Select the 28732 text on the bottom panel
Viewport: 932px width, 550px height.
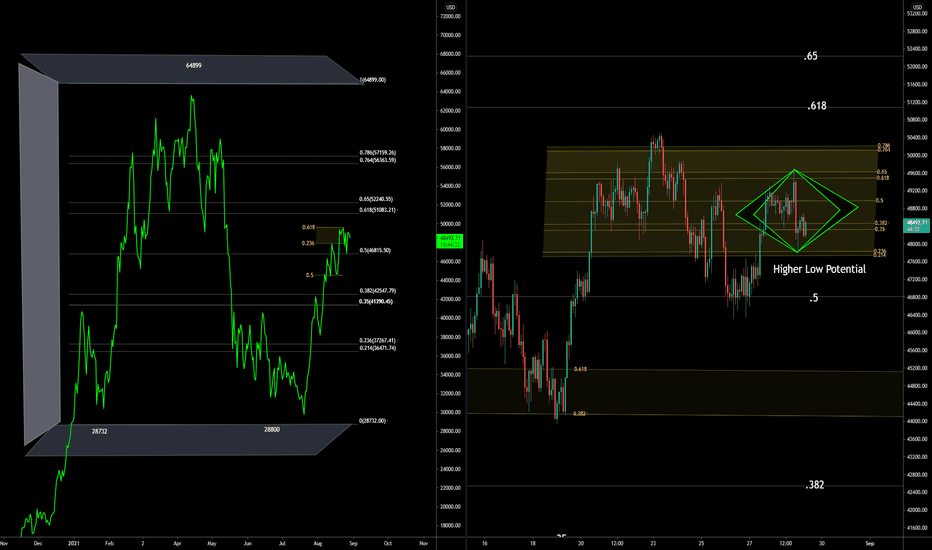point(99,431)
